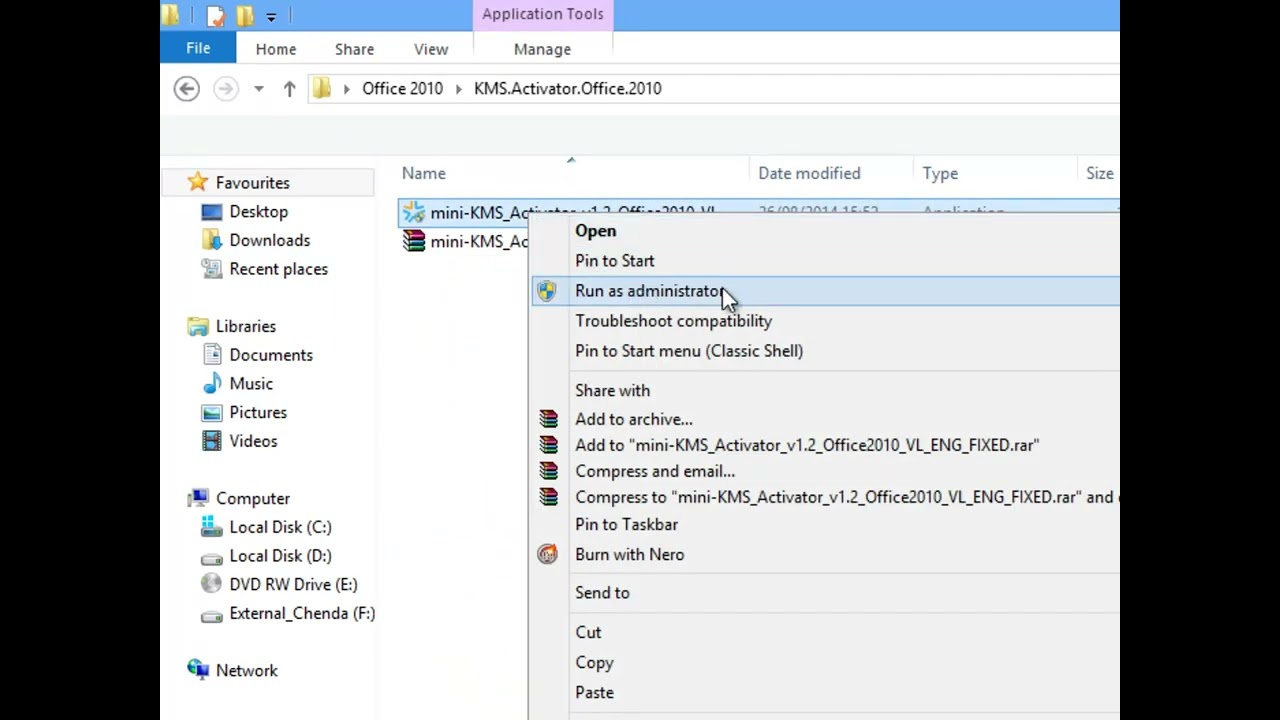1280x720 pixels.
Task: Click the Videos filmstrip icon
Action: point(211,441)
